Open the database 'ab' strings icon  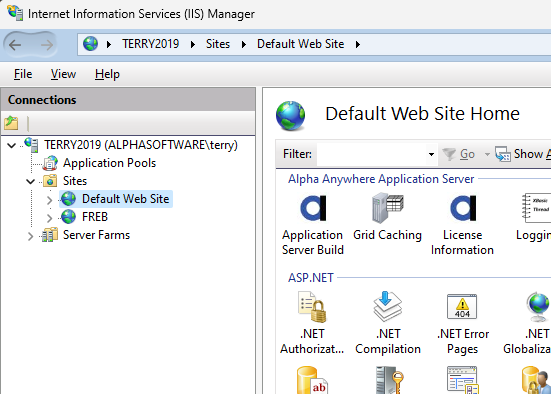pyautogui.click(x=313, y=380)
